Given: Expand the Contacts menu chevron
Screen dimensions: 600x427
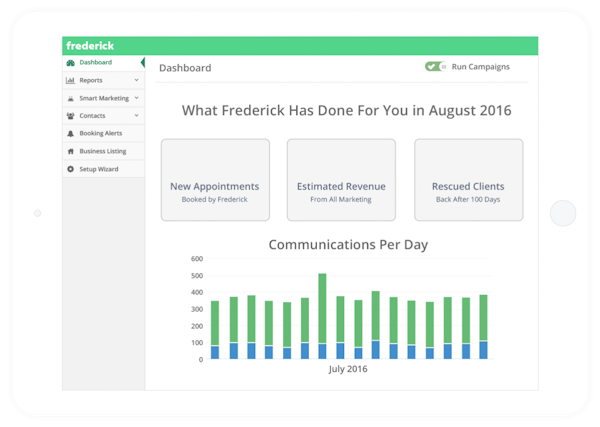Looking at the screenshot, I should [x=137, y=115].
